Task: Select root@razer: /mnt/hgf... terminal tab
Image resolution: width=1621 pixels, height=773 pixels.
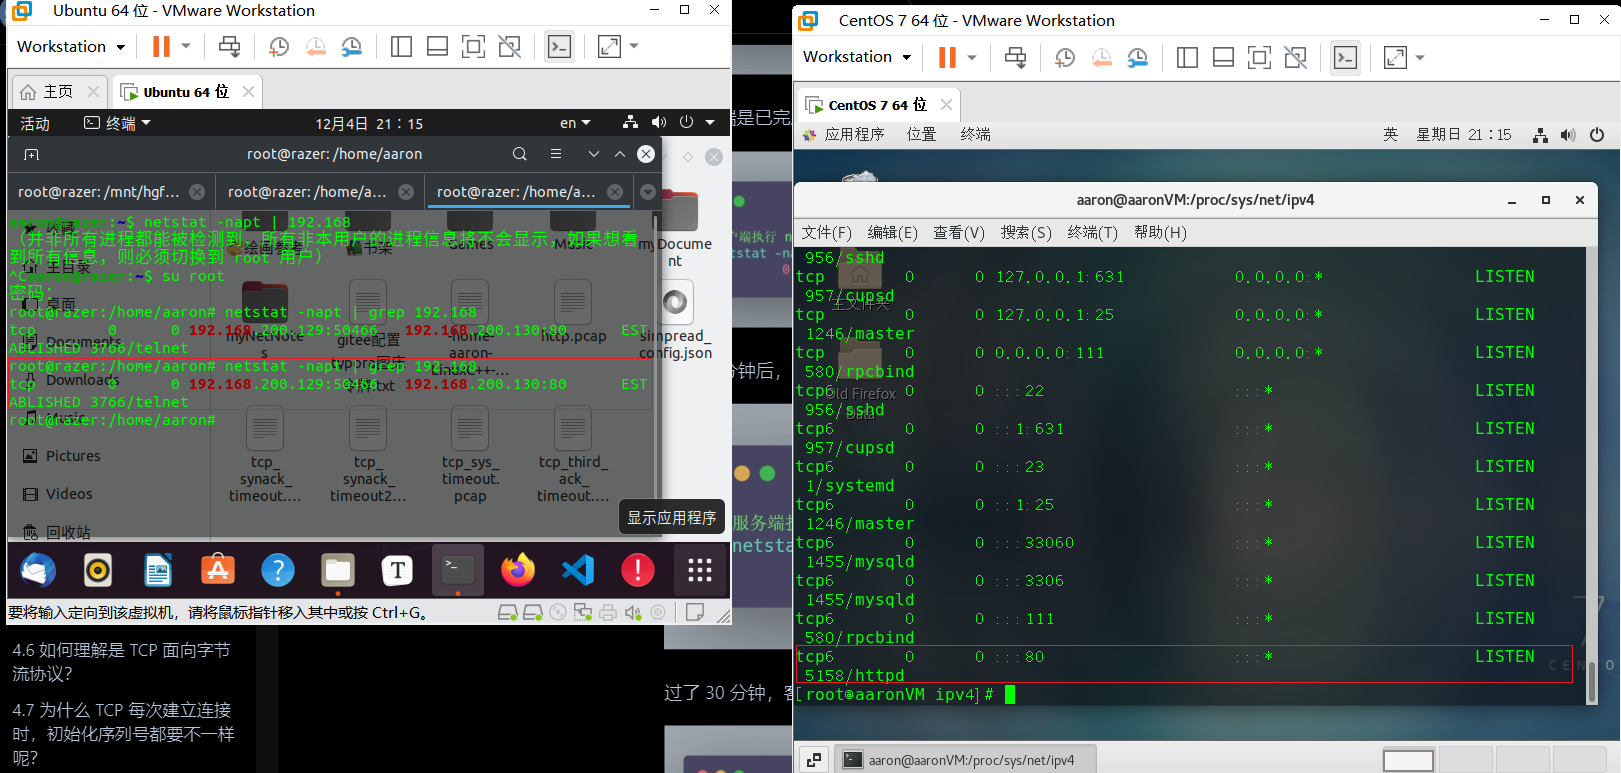Action: [111, 191]
